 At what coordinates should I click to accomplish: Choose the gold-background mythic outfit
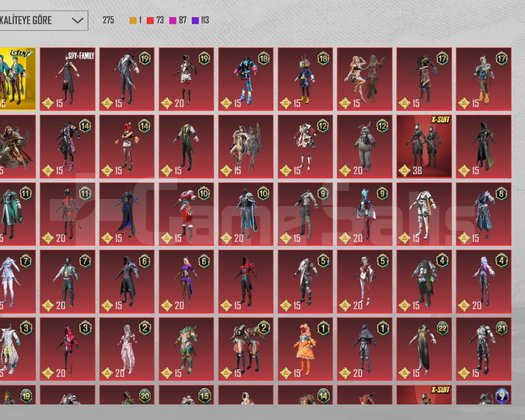[17, 79]
